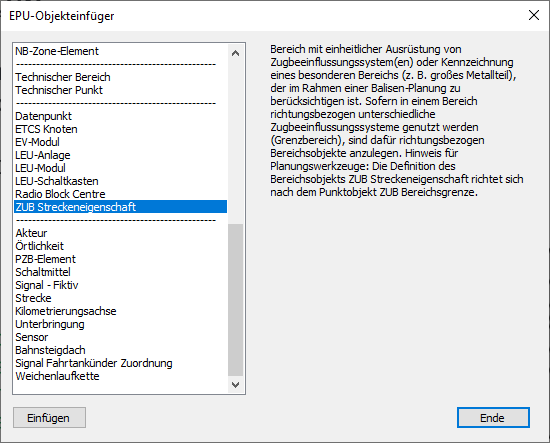Click the list scroll up arrow
This screenshot has height=443, width=550.
click(x=235, y=53)
